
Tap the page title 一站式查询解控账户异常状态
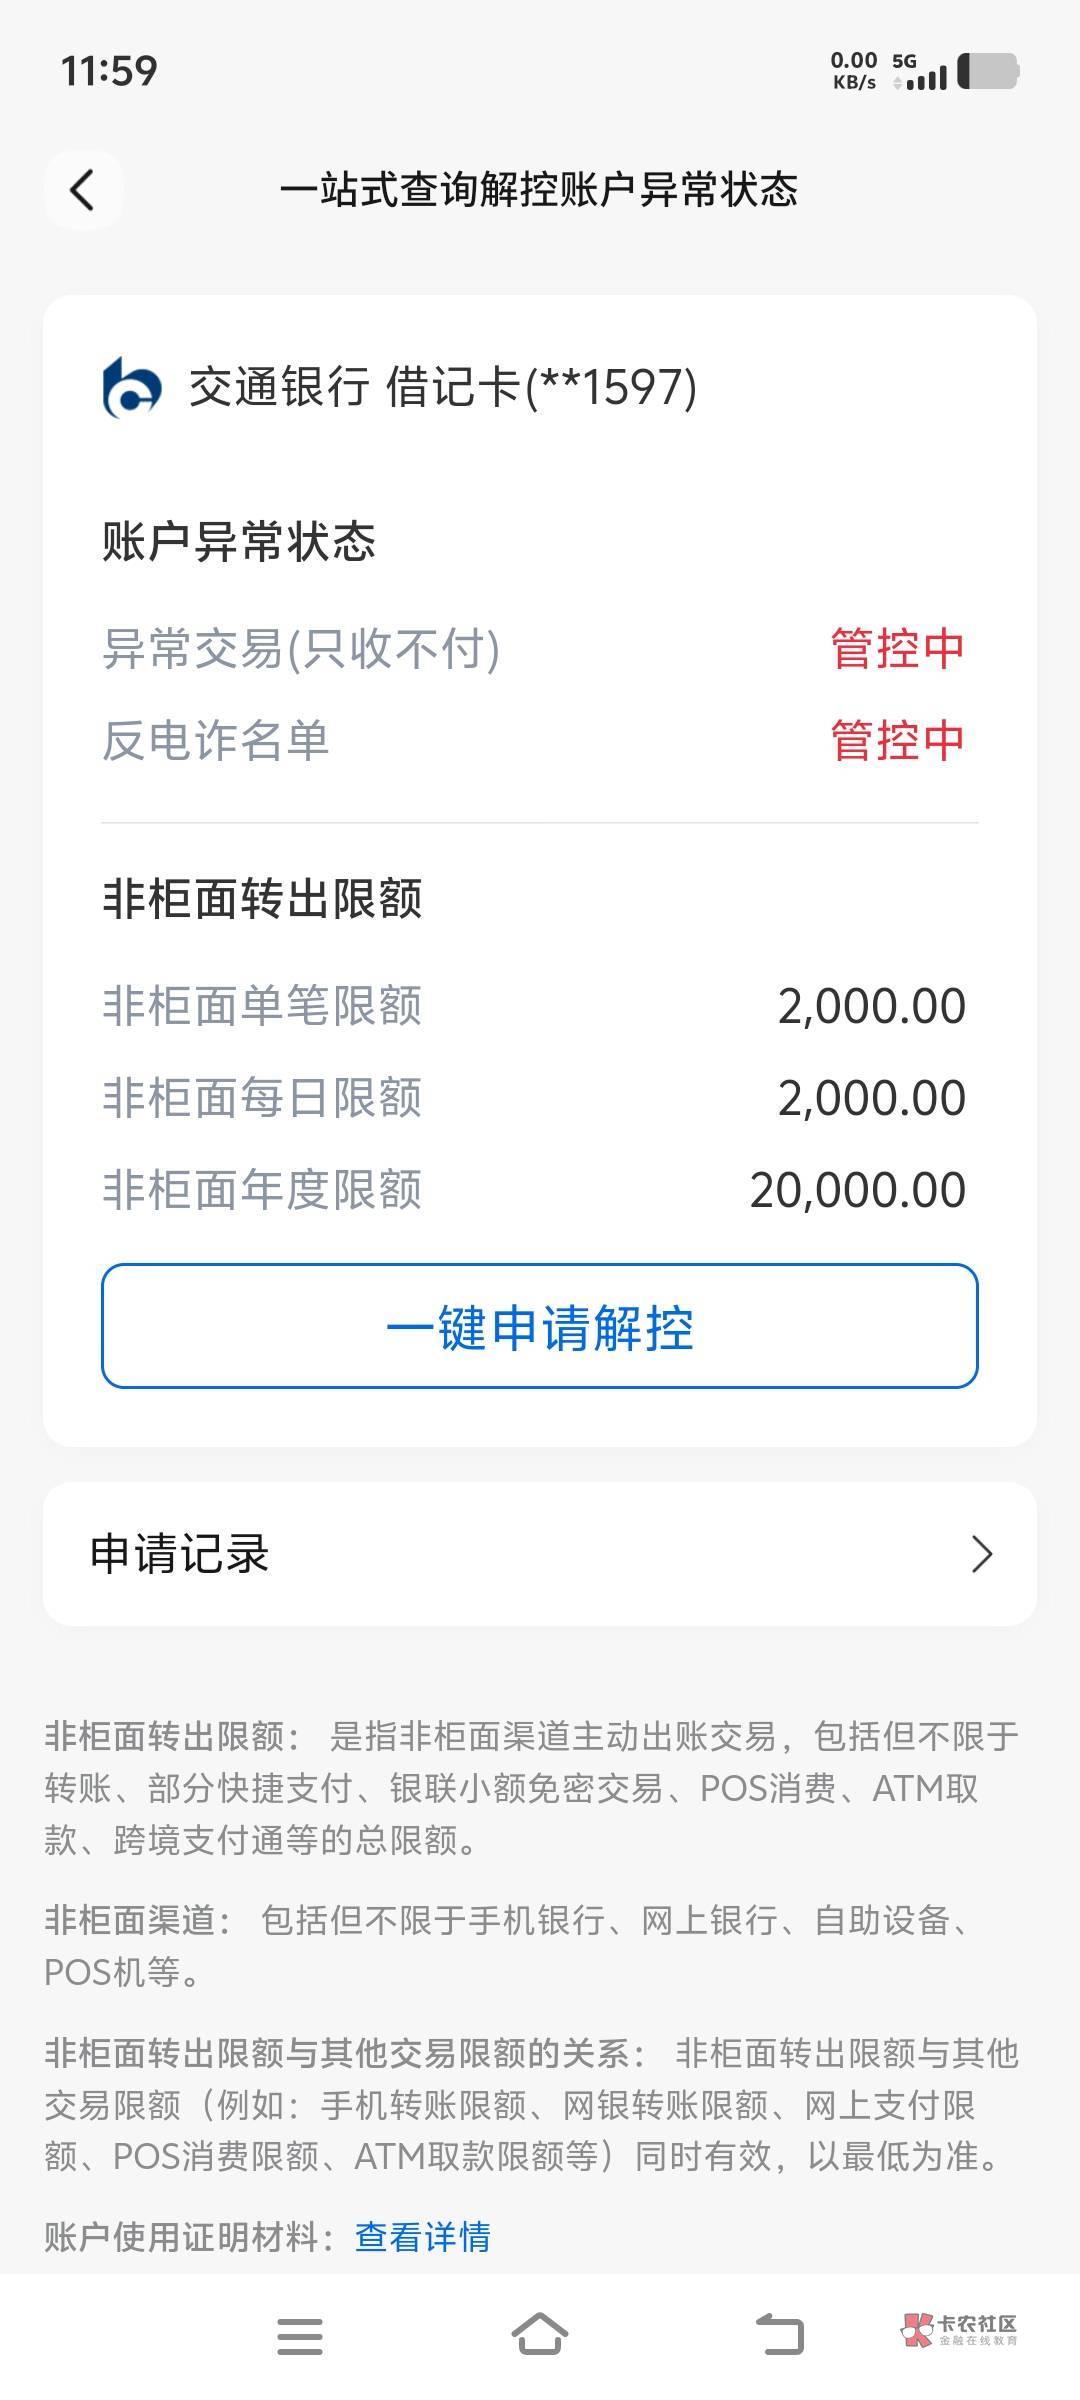539,190
